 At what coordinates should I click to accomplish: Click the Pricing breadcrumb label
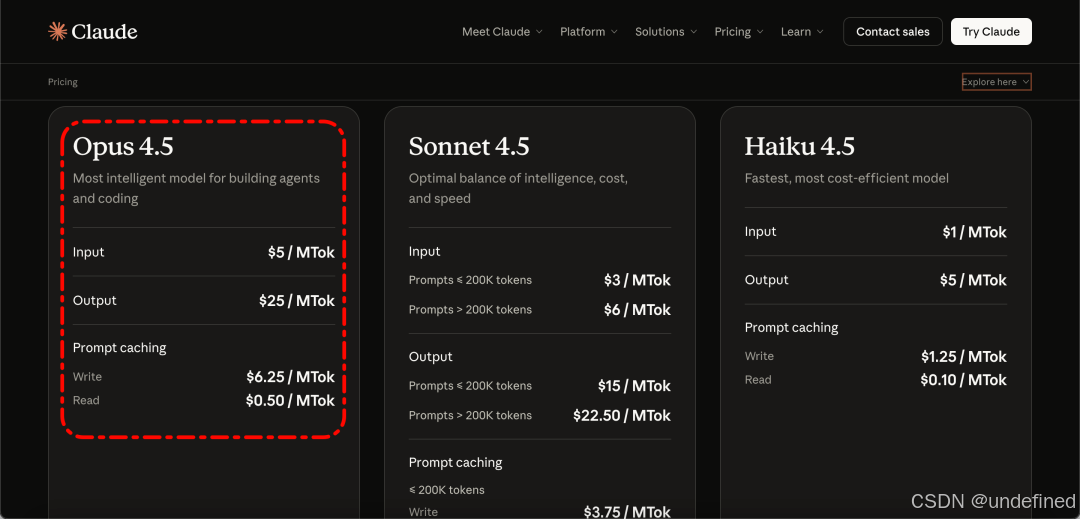pos(63,82)
